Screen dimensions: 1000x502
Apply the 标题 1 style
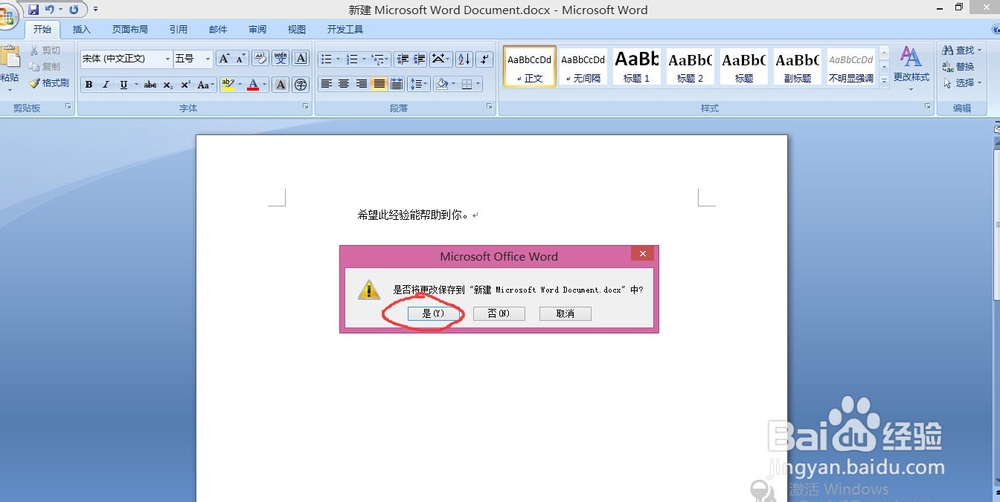tap(636, 66)
